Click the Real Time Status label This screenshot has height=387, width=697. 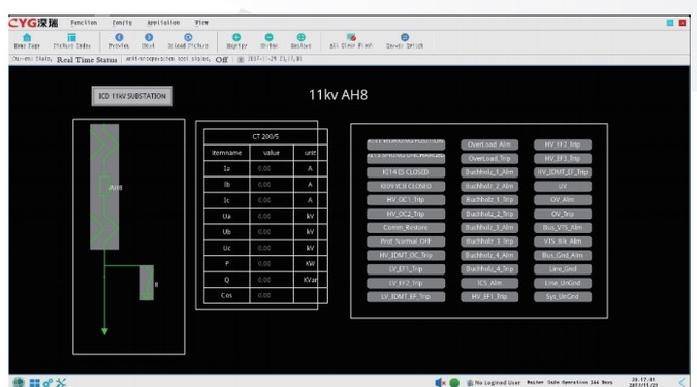pyautogui.click(x=87, y=60)
